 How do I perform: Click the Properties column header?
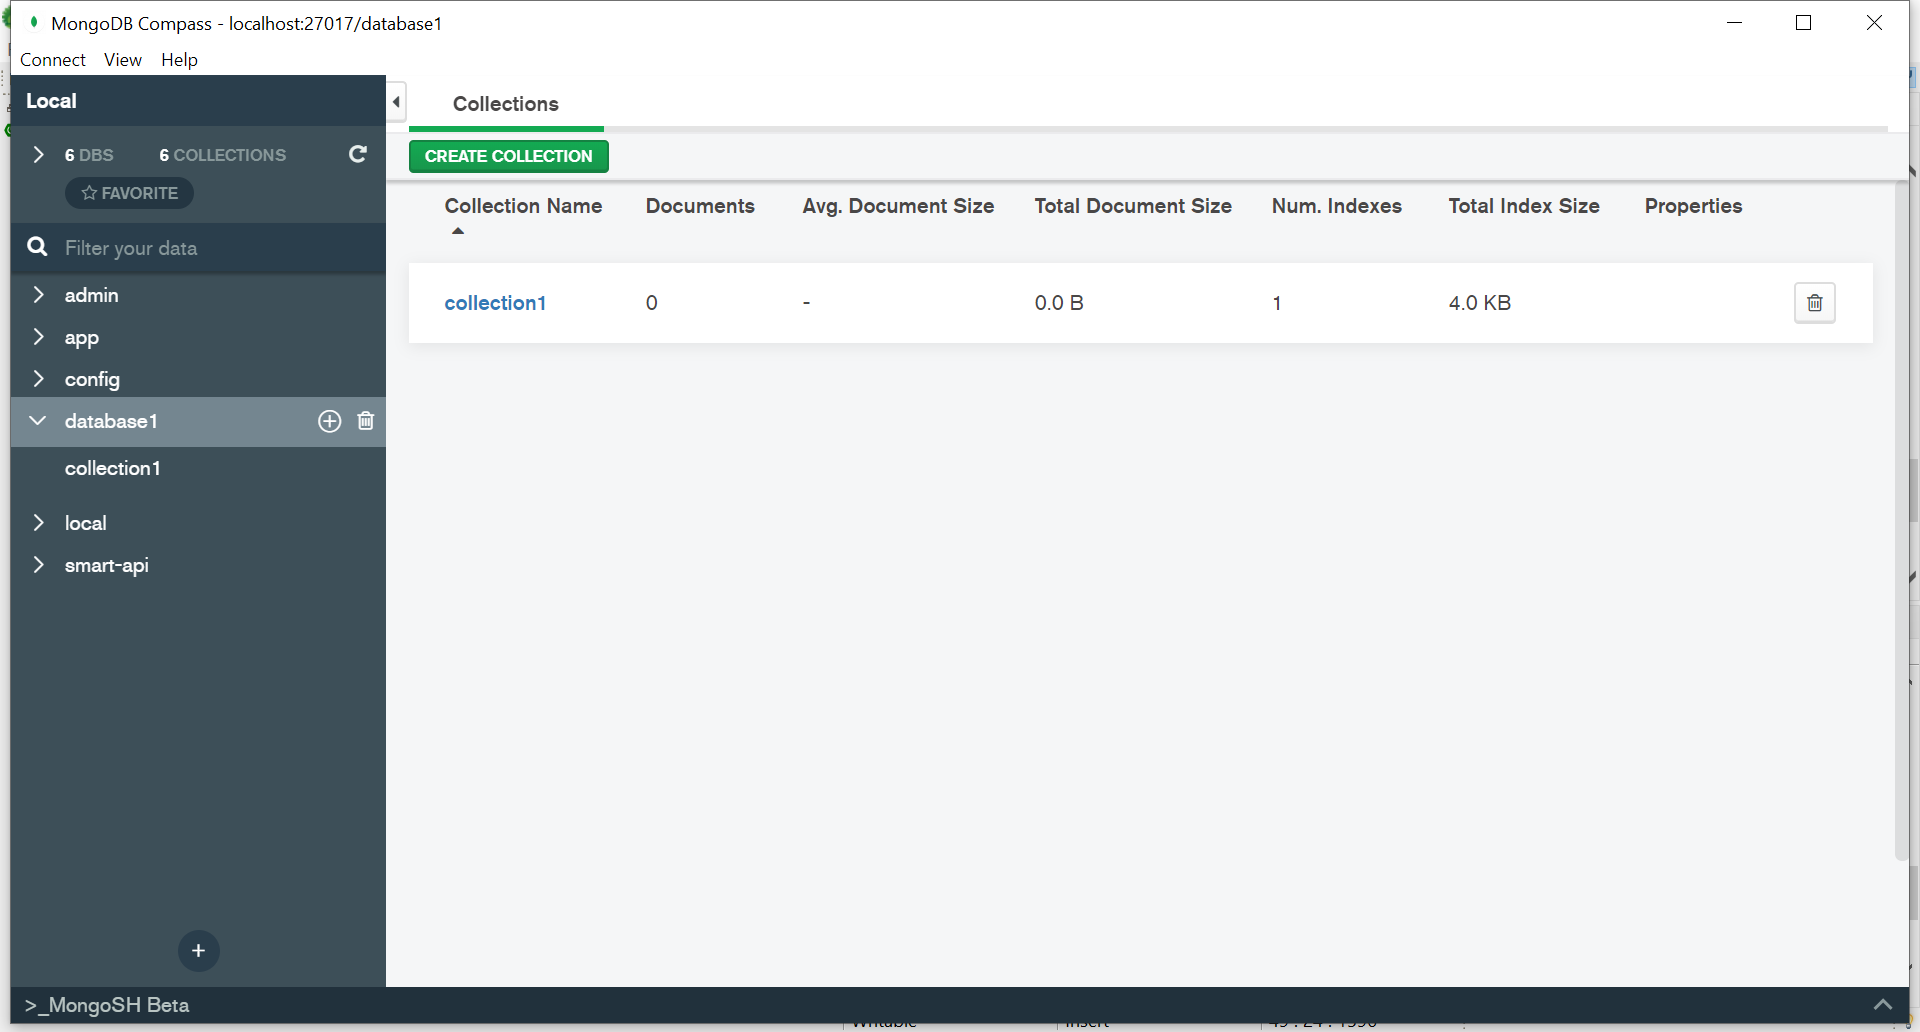(1693, 206)
